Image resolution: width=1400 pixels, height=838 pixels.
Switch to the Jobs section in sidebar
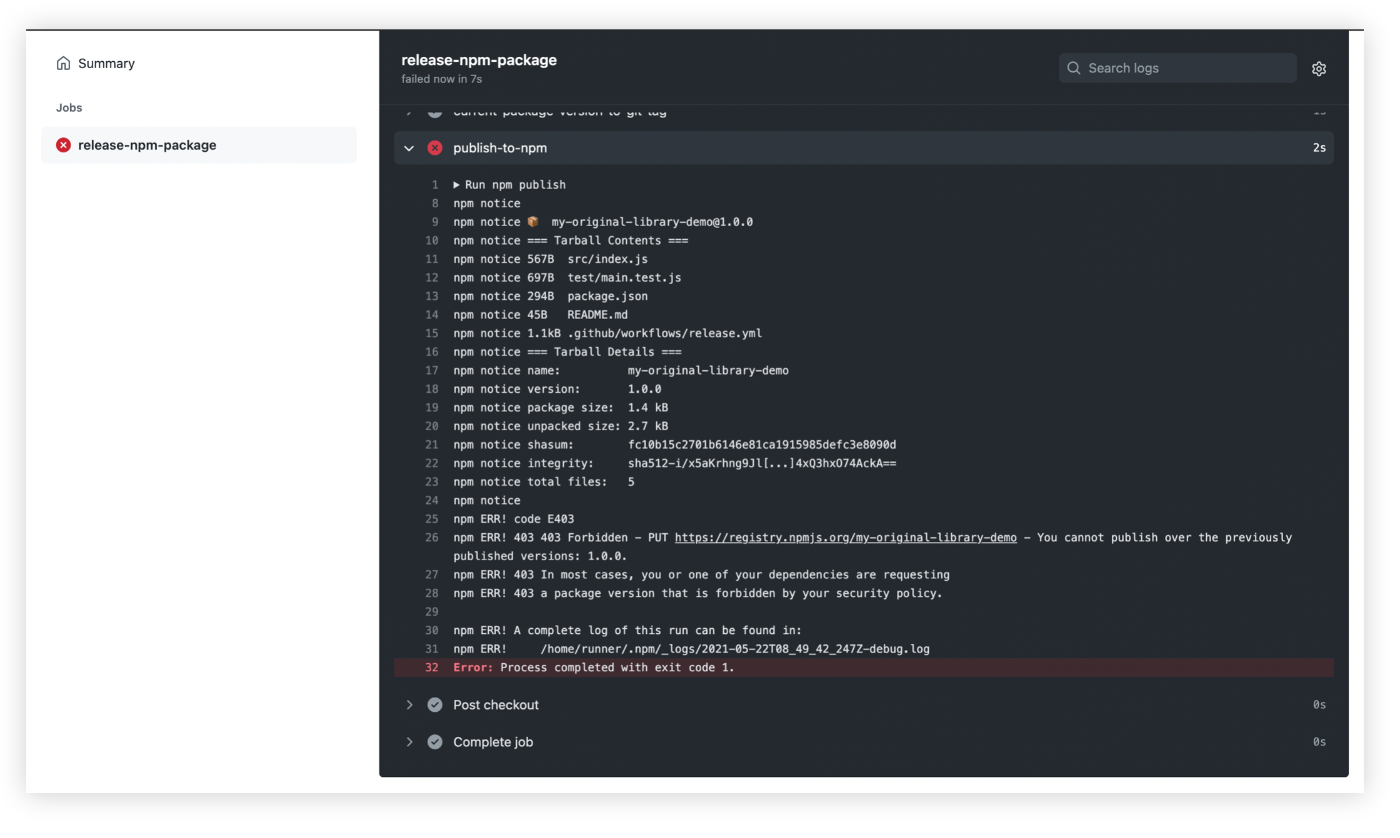[69, 107]
